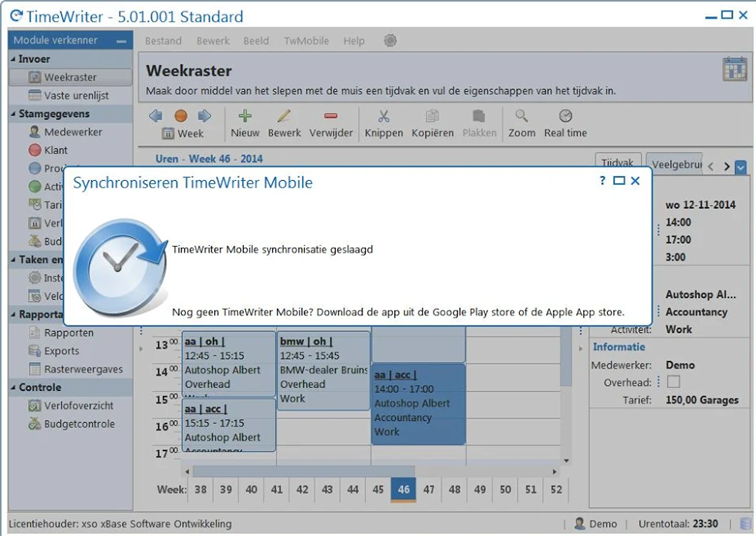Viewport: 756px width, 536px height.
Task: Close the Synchroniseren TimeWriter Mobile dialog
Action: (x=635, y=181)
